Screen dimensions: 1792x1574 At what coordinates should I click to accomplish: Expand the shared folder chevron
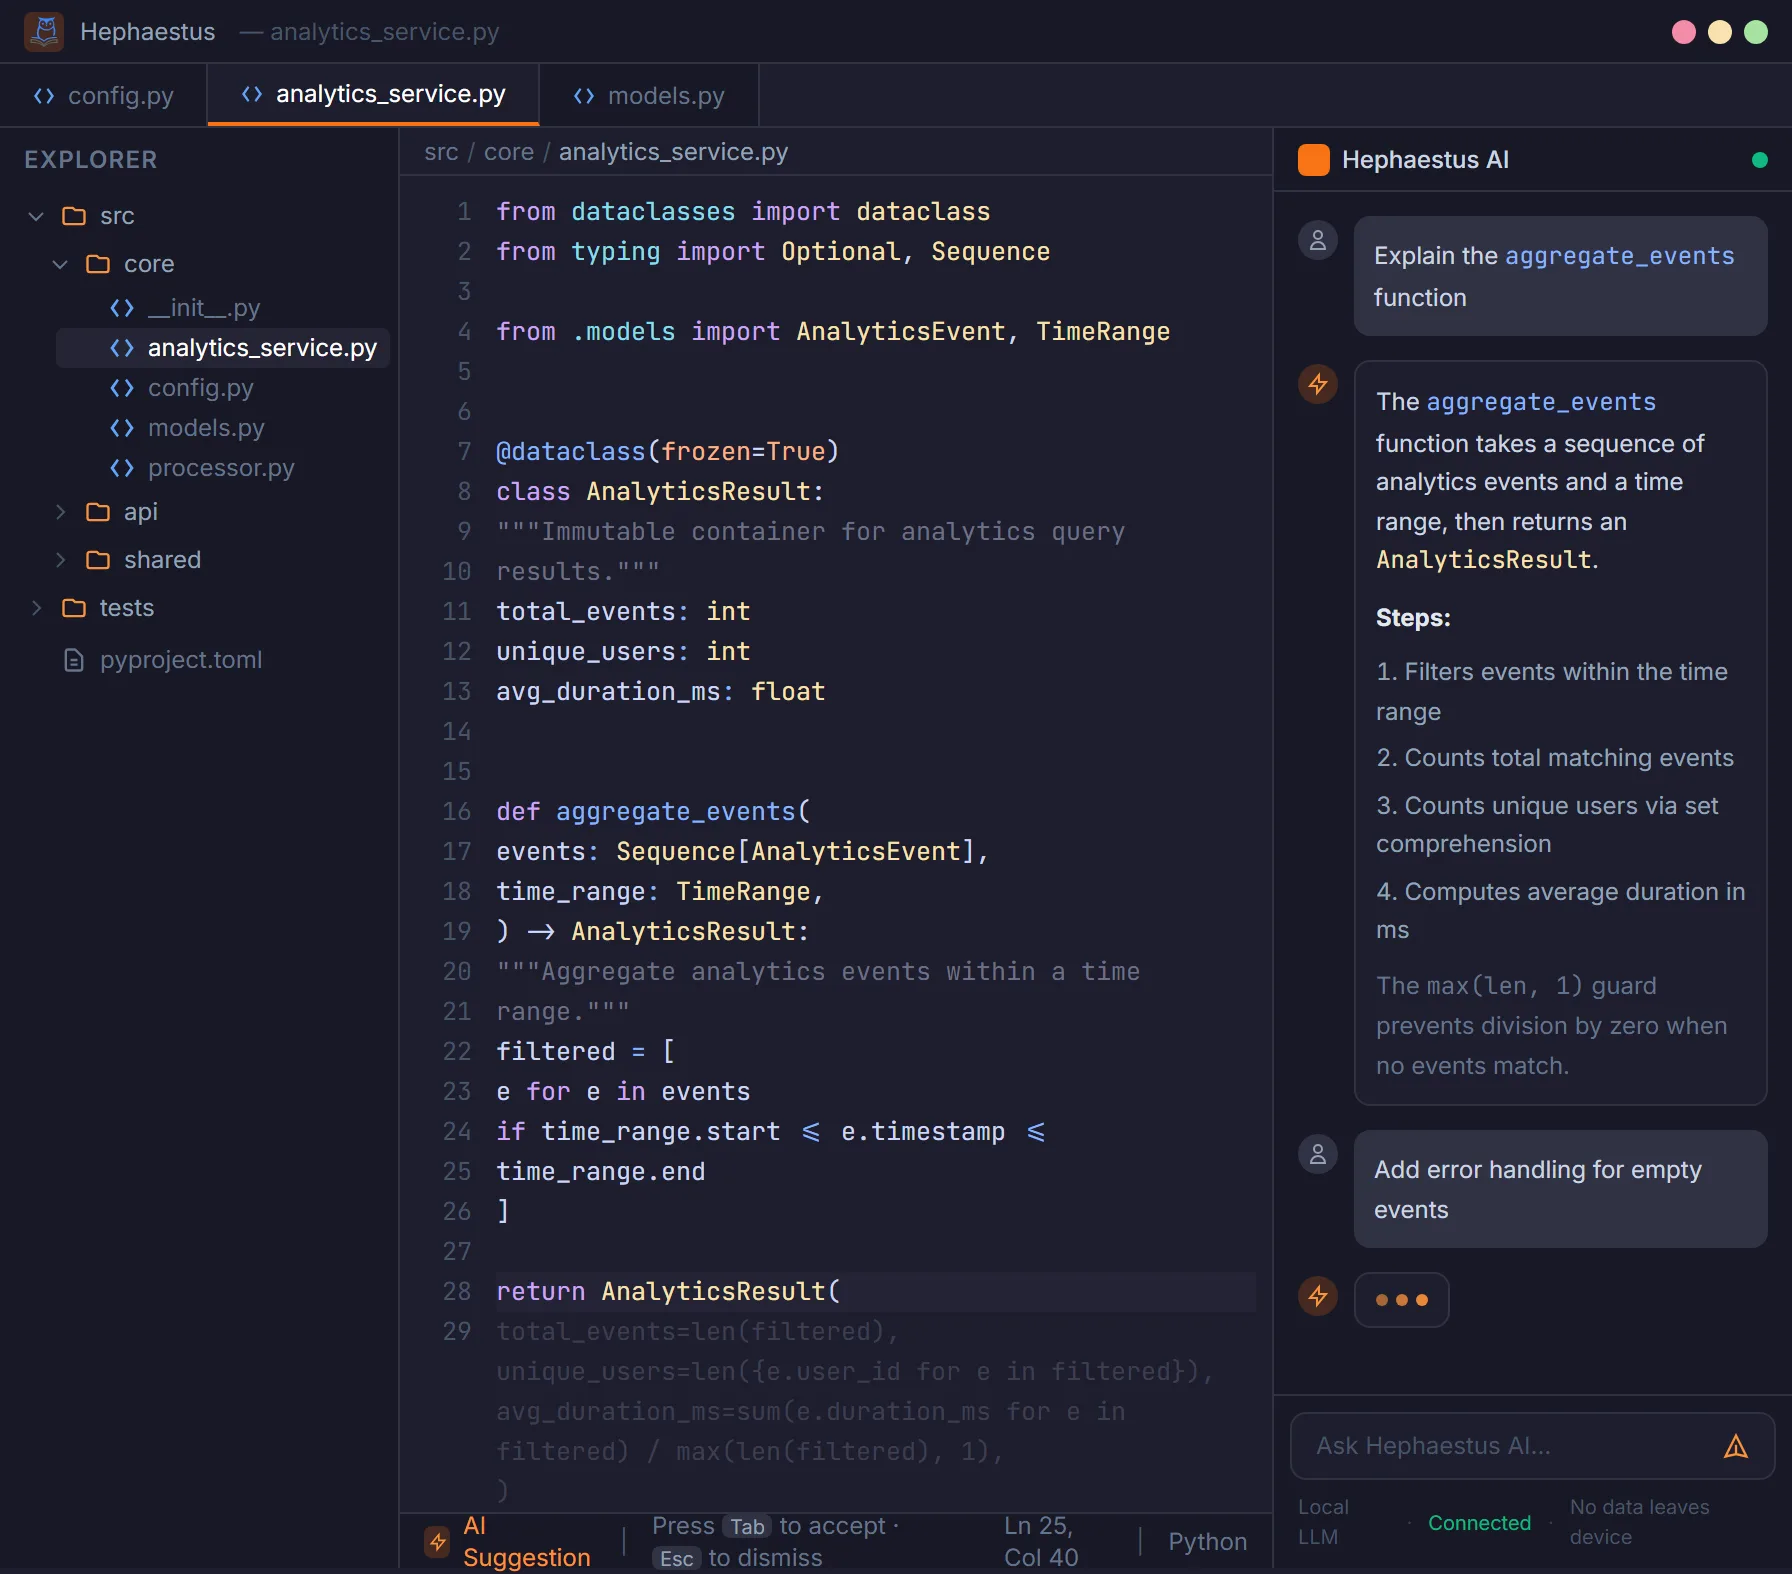click(60, 560)
